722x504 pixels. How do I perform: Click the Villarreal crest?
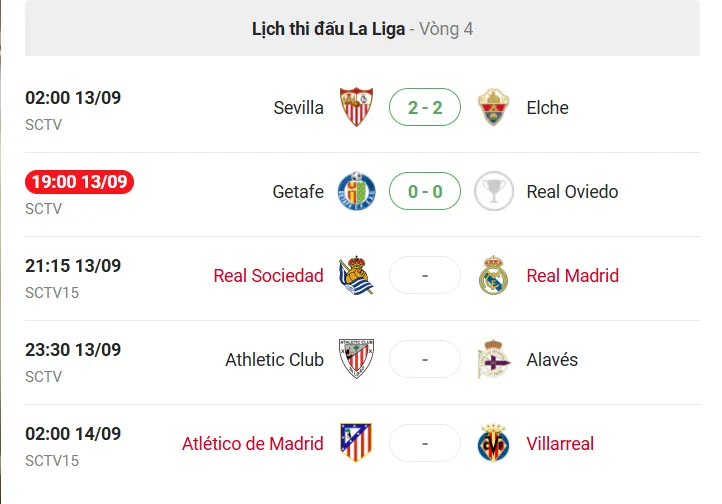click(493, 443)
